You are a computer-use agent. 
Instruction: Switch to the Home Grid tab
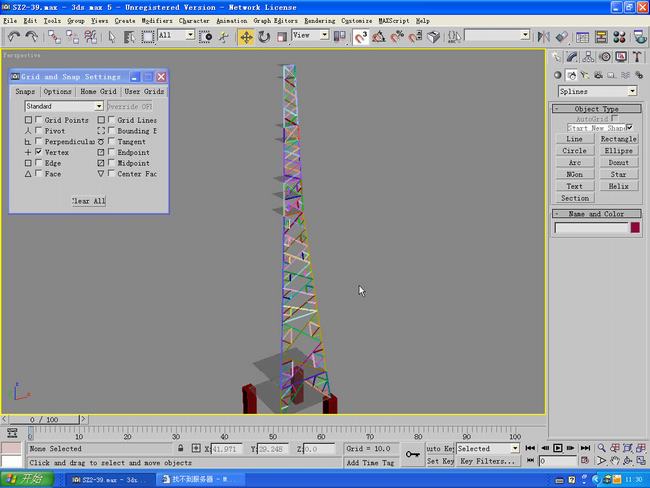click(x=98, y=91)
